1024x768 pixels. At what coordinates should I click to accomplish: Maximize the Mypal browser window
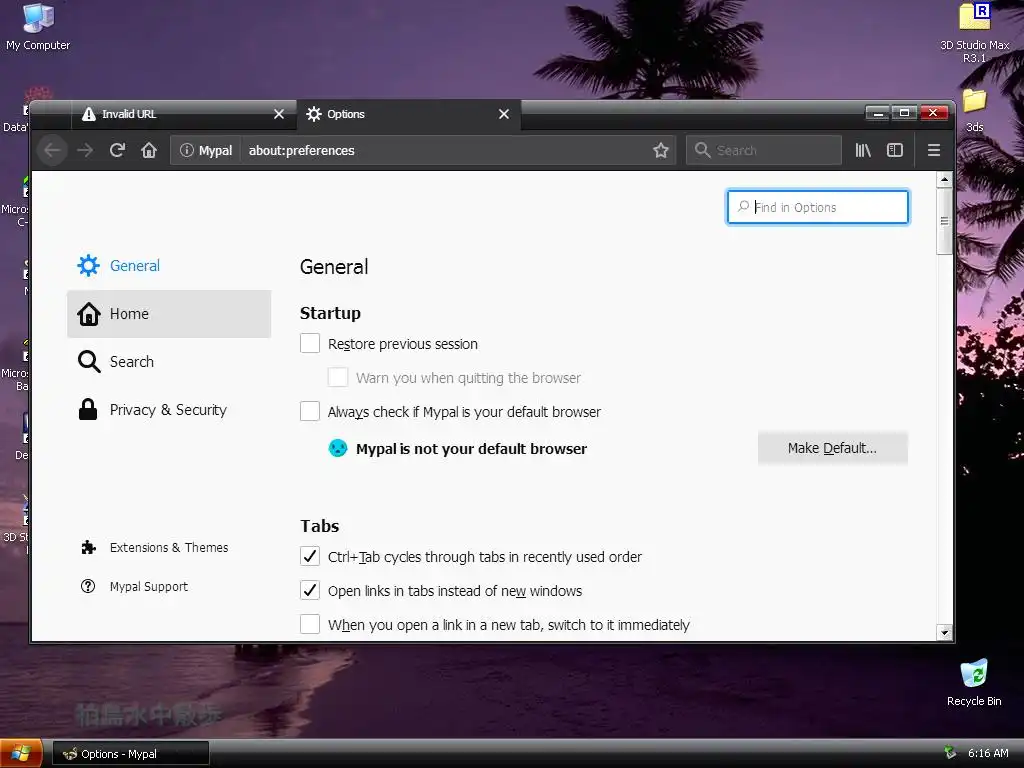904,113
